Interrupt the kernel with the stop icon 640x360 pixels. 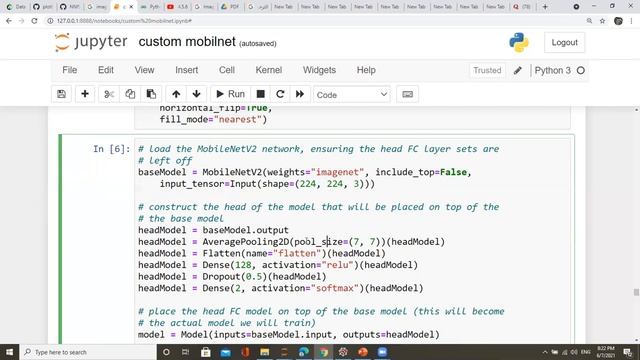click(260, 94)
